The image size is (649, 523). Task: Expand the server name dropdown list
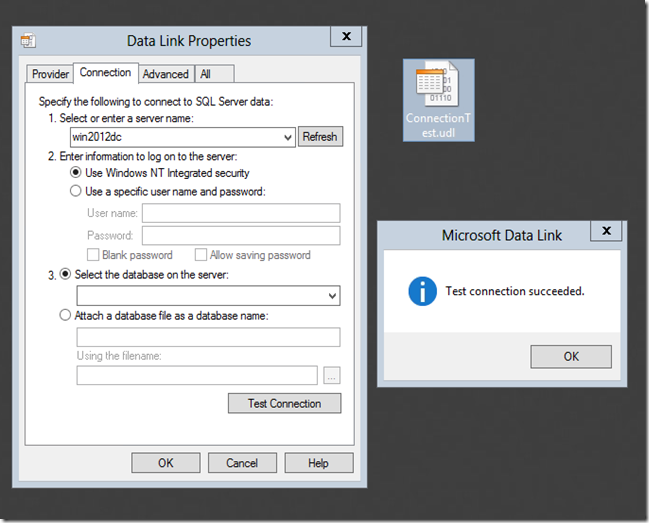288,137
